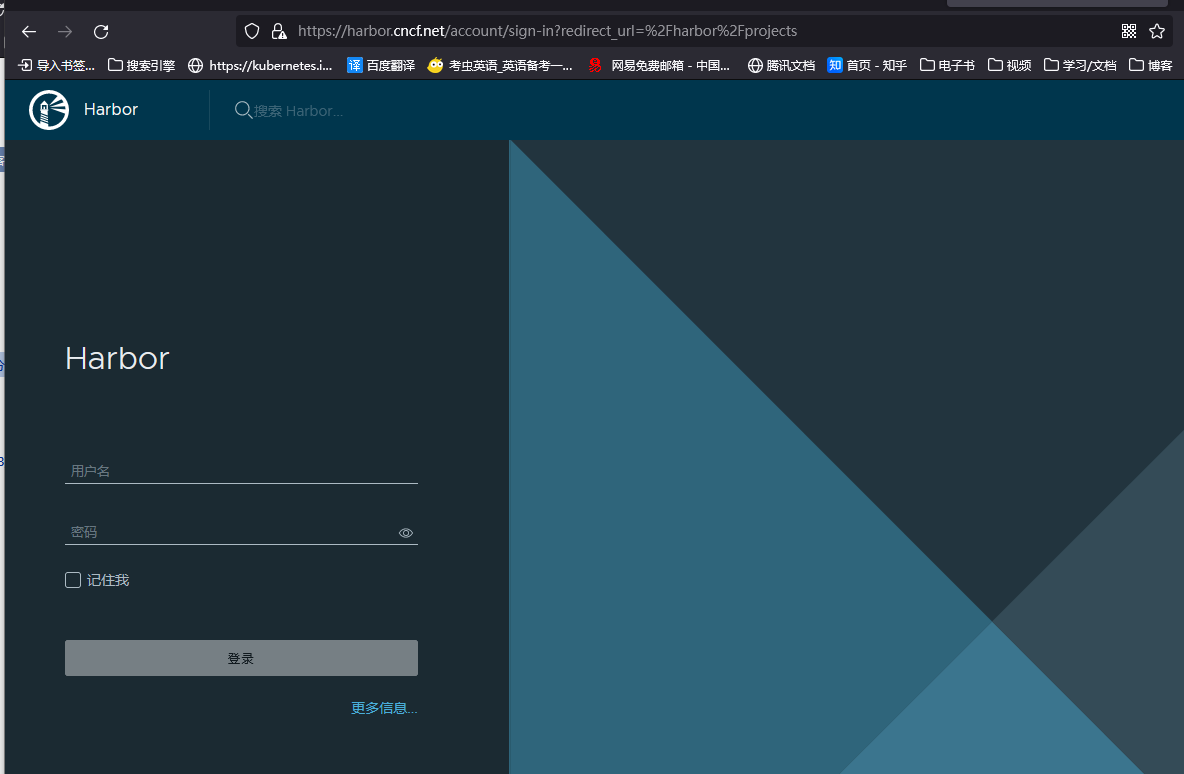
Task: View site security via padlock icon
Action: tap(279, 31)
